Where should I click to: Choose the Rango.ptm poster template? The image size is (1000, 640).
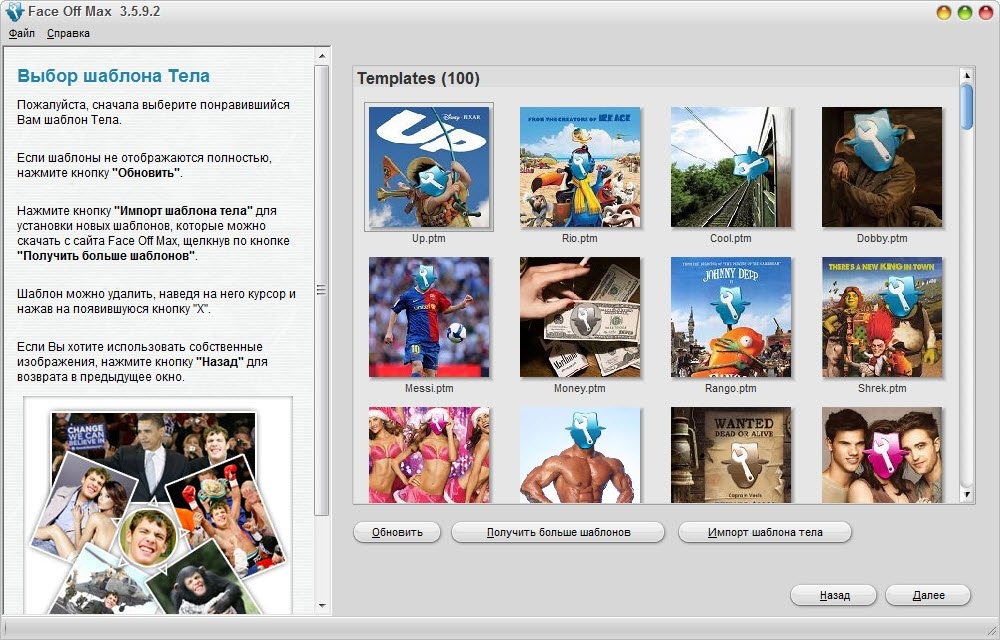coord(731,317)
